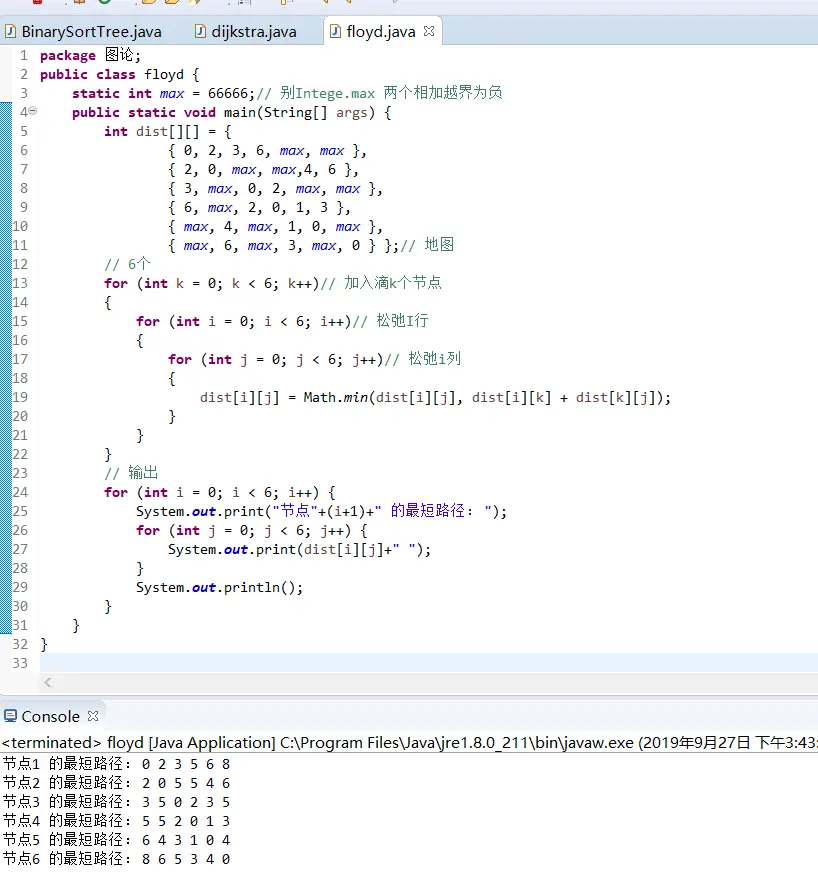Click line number 19 in the gutter

pyautogui.click(x=20, y=397)
